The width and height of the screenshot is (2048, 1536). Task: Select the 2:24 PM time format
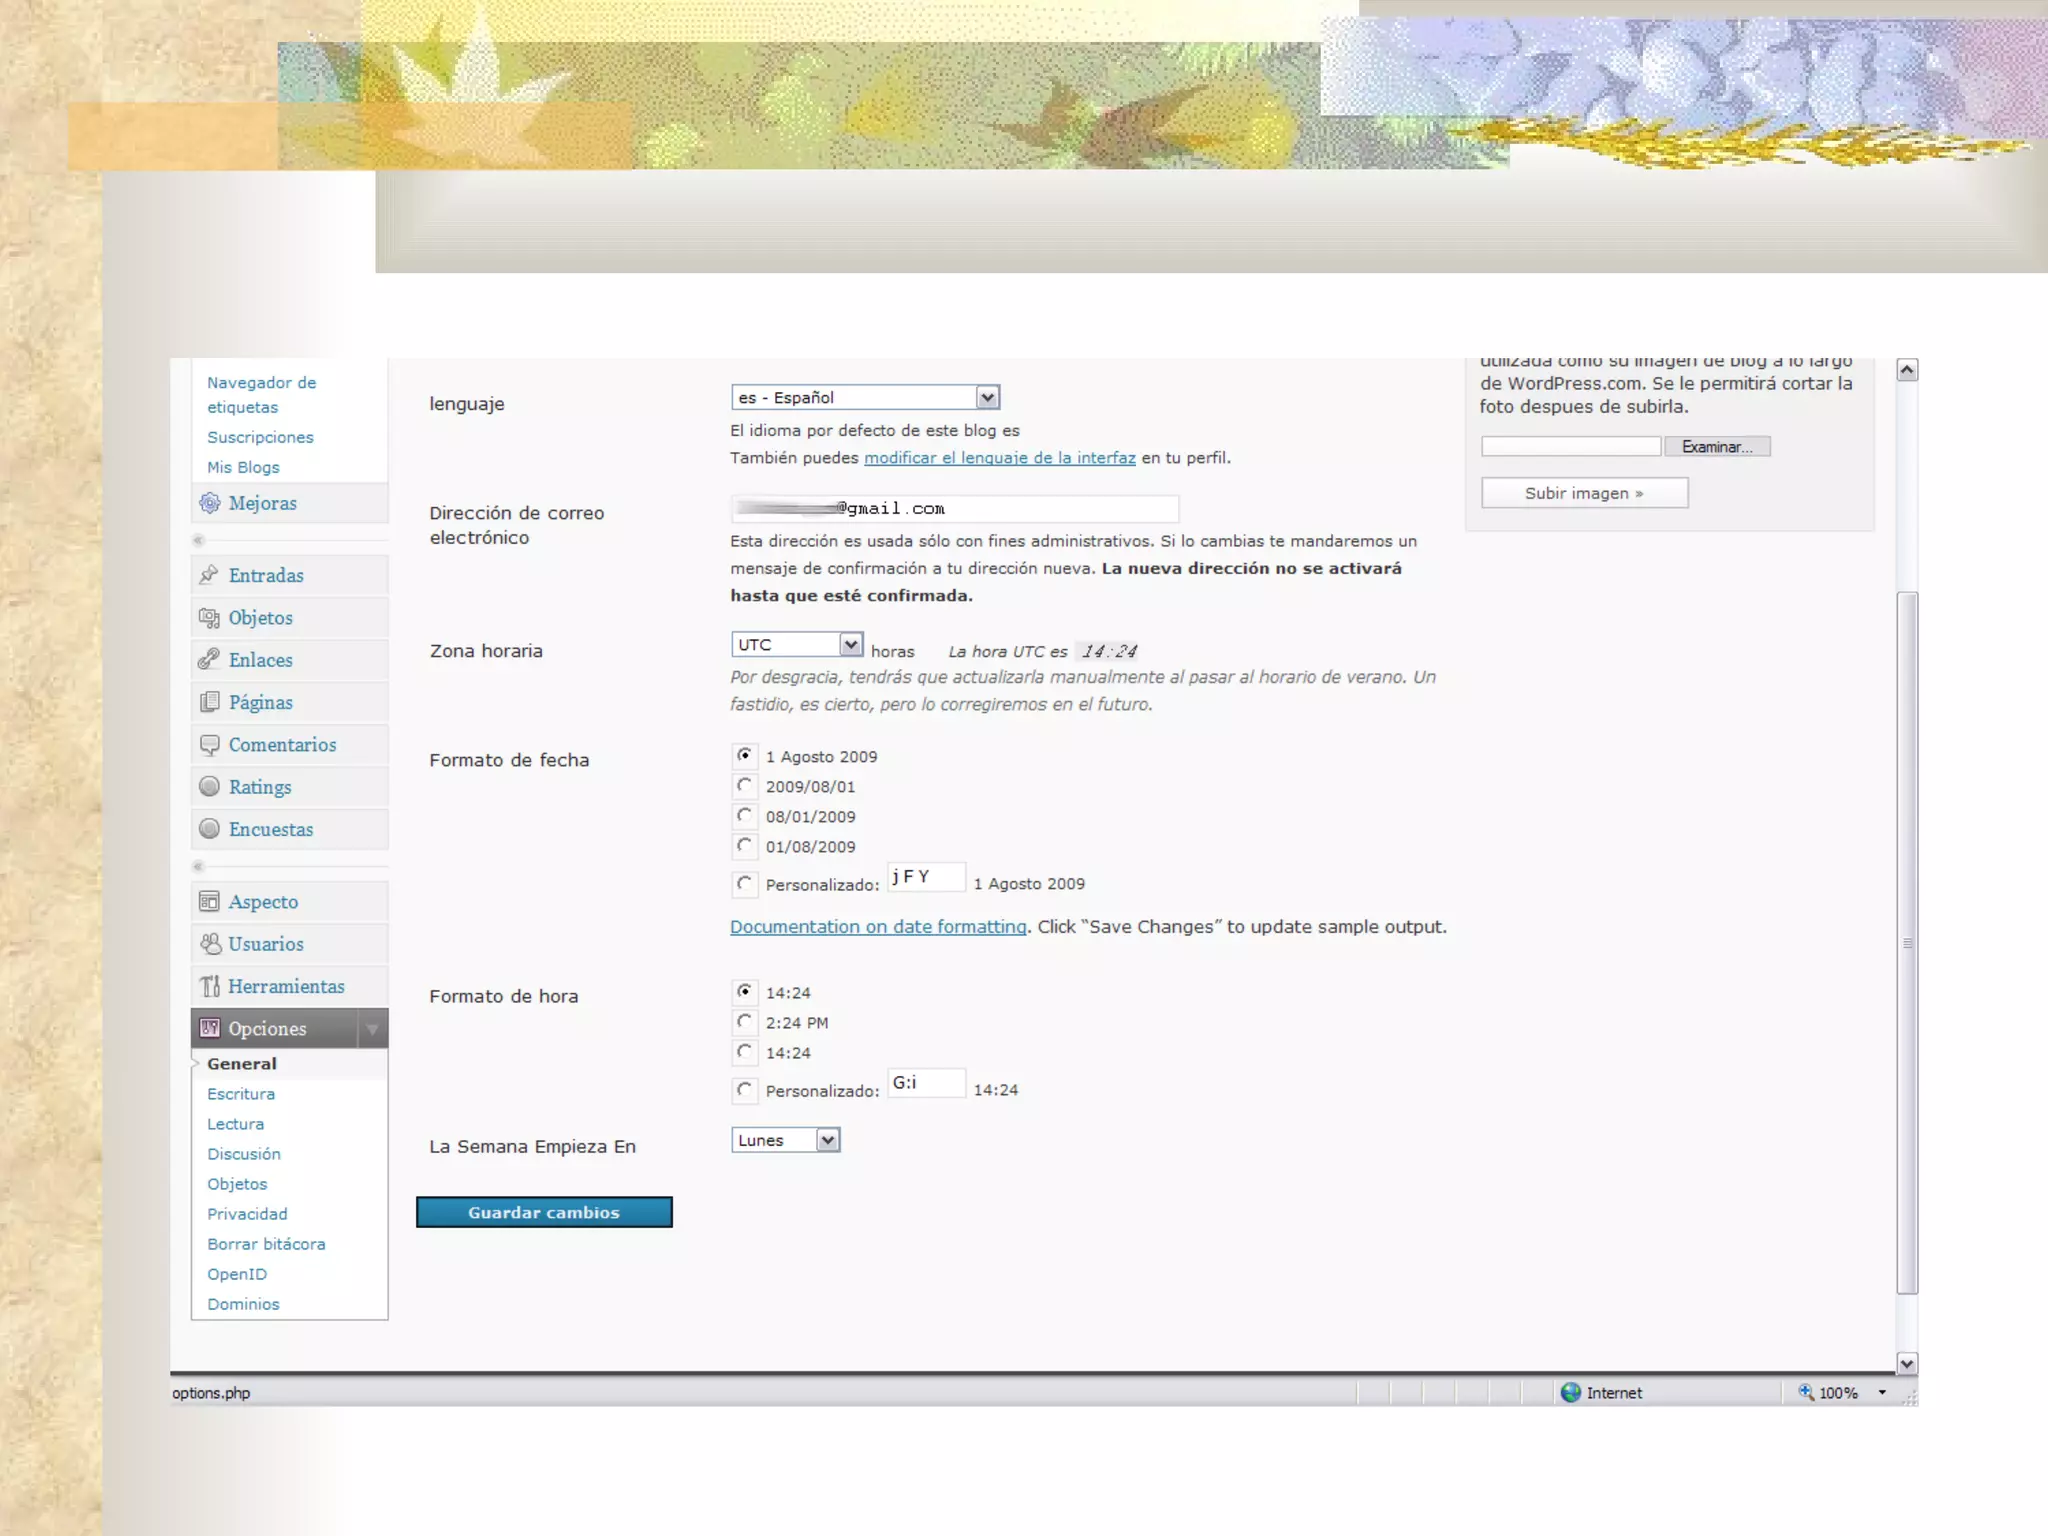coord(744,1022)
